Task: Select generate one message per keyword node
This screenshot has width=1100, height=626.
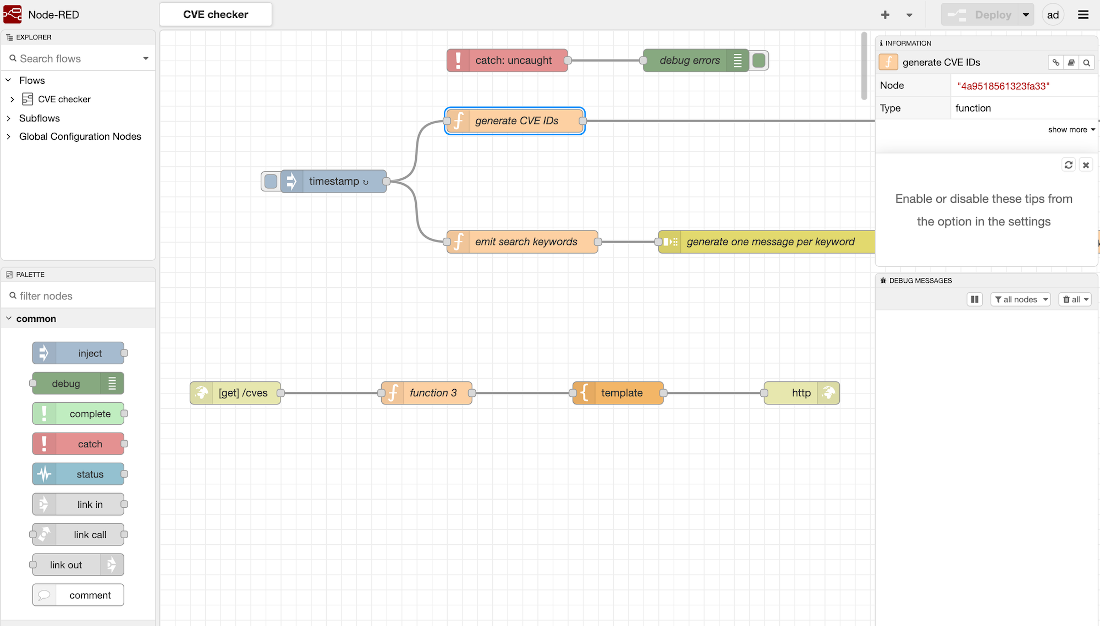Action: [766, 241]
